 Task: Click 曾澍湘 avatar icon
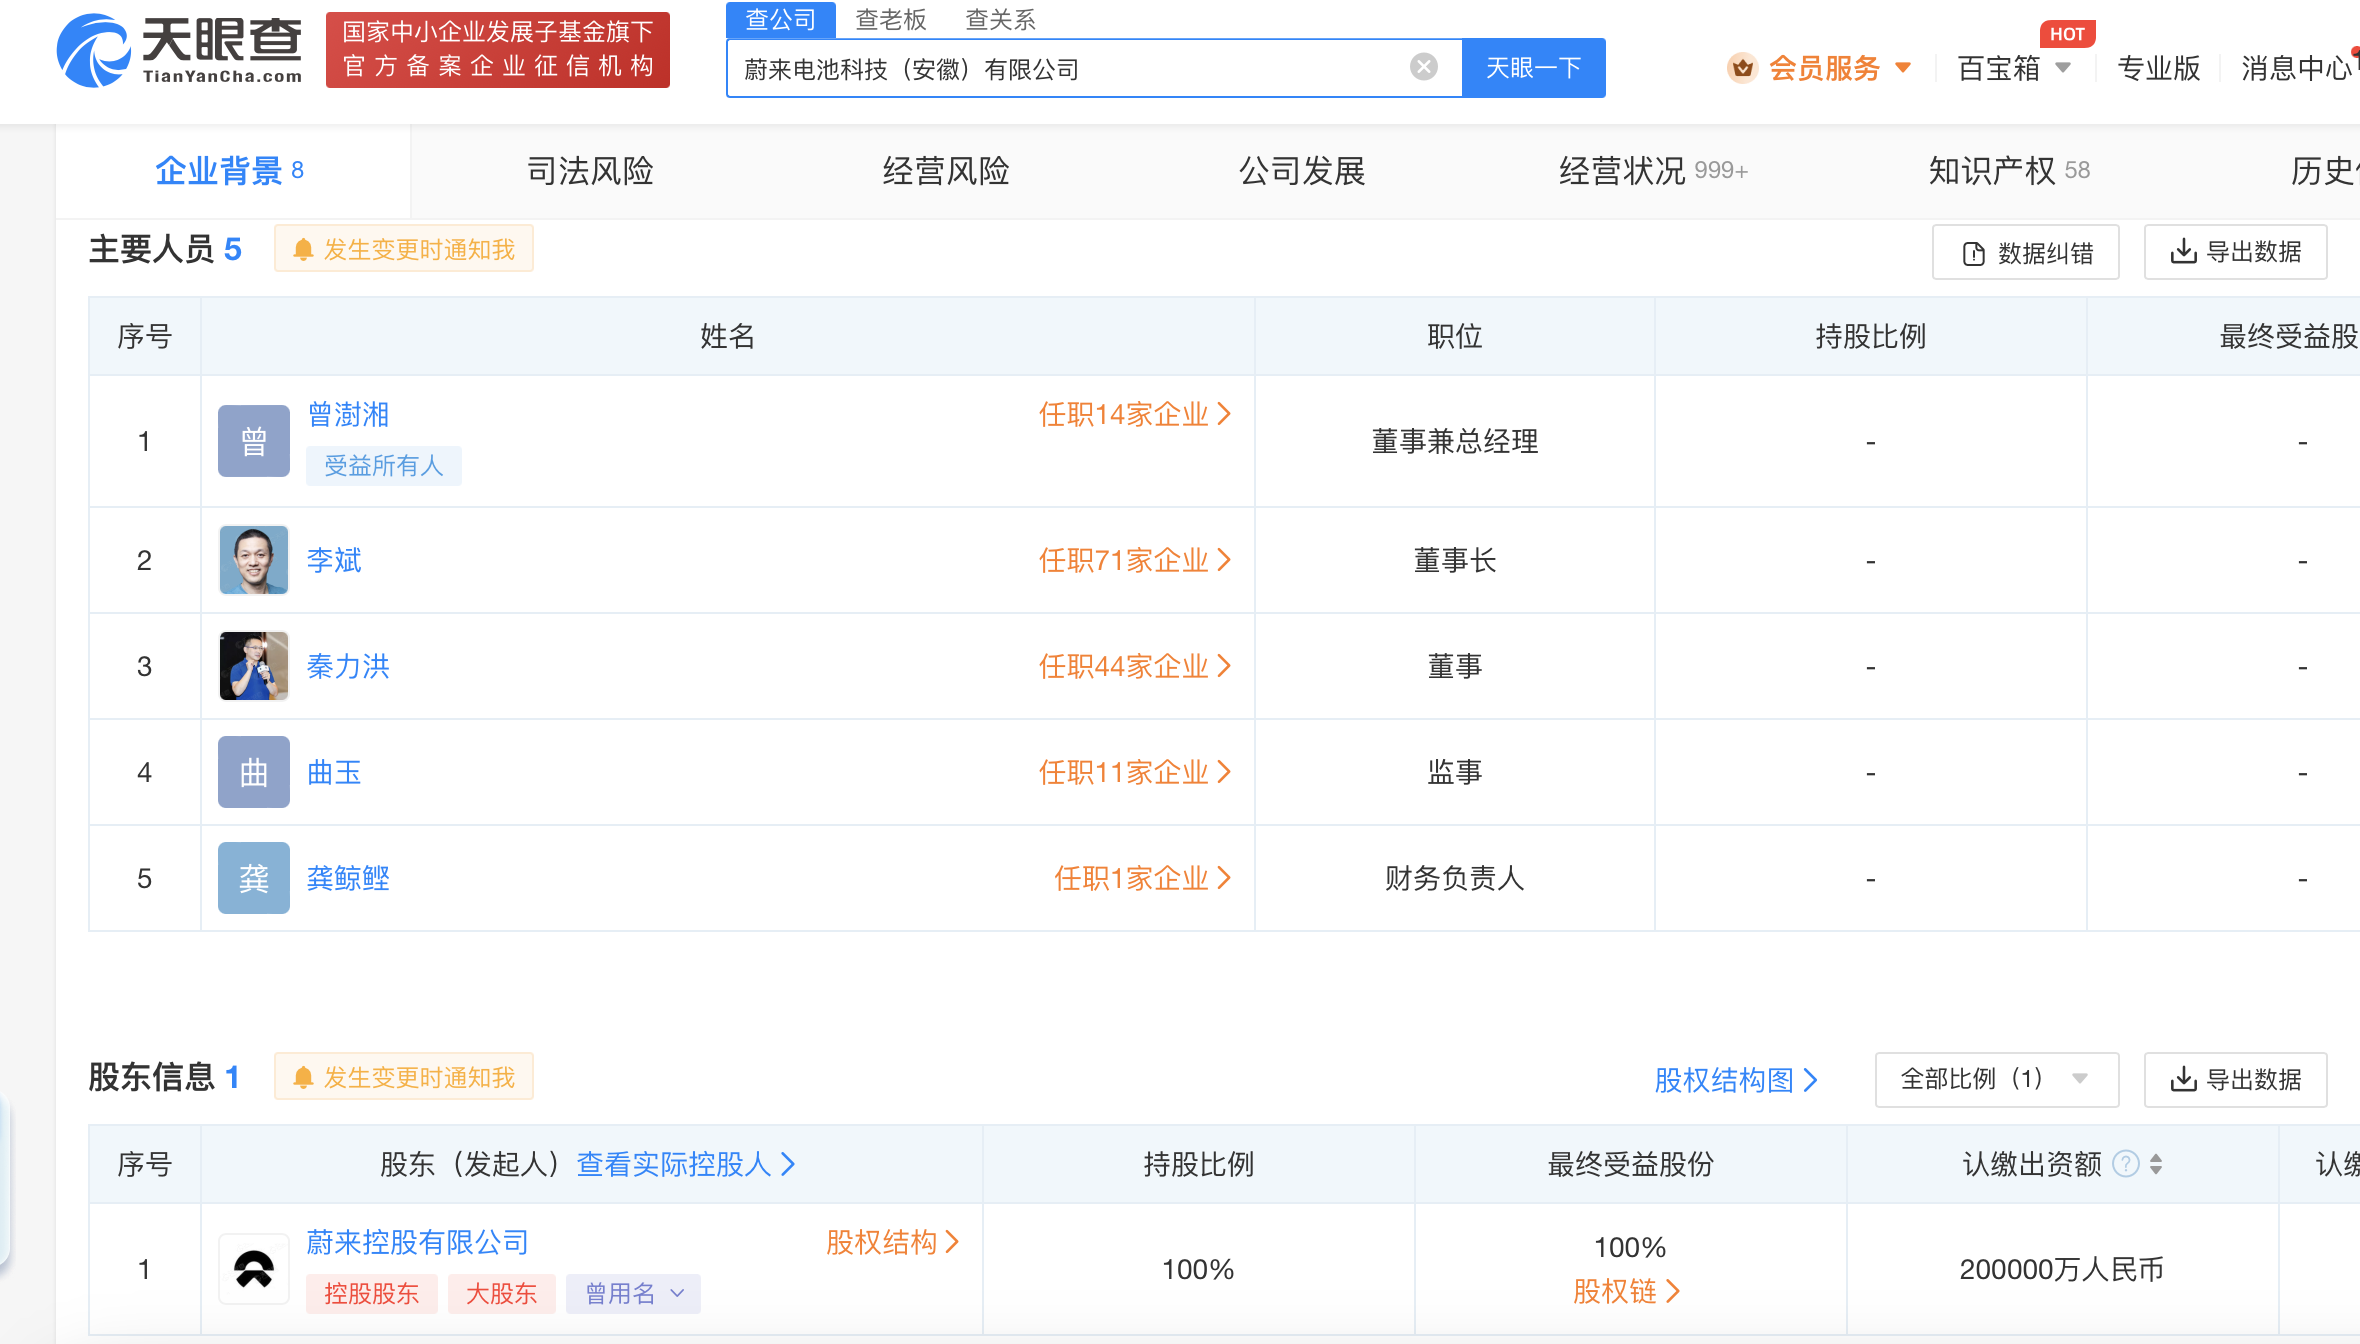pyautogui.click(x=254, y=441)
